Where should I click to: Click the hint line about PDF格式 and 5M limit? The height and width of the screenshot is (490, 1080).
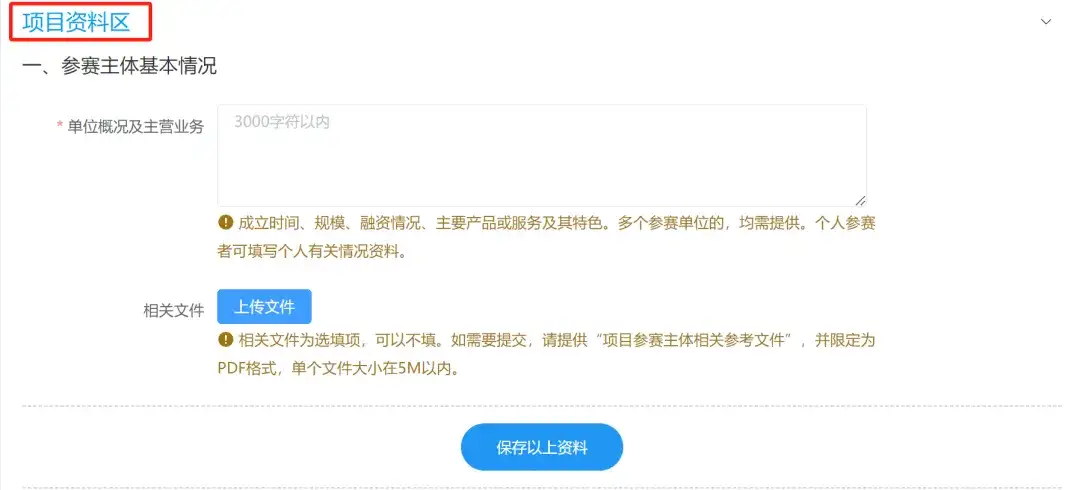tap(338, 368)
